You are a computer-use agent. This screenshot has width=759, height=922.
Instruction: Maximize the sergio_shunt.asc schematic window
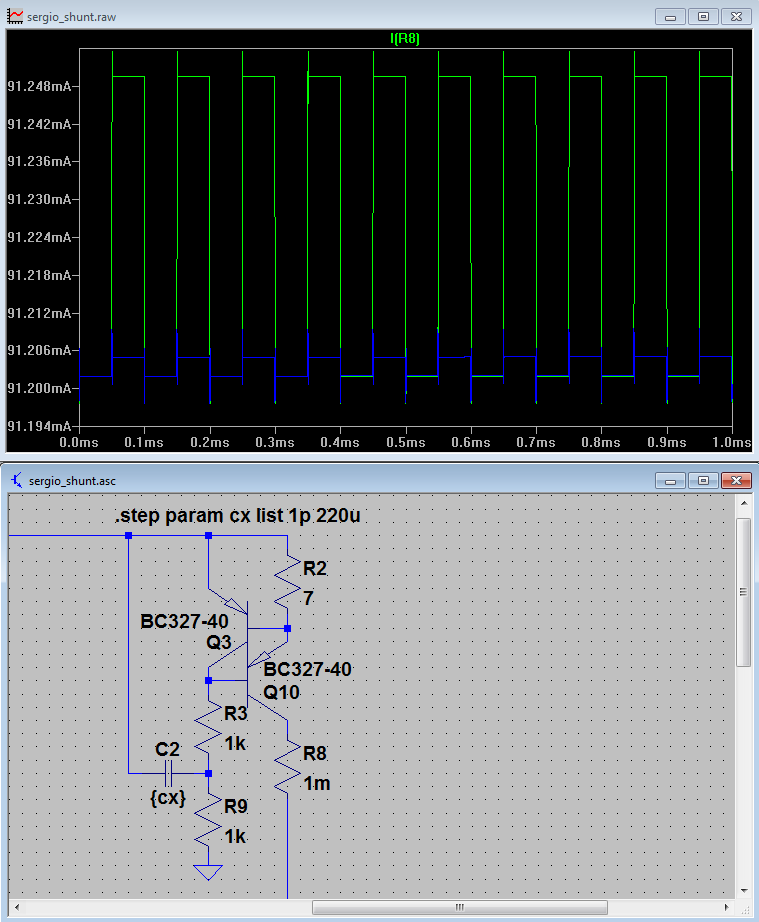pos(703,481)
